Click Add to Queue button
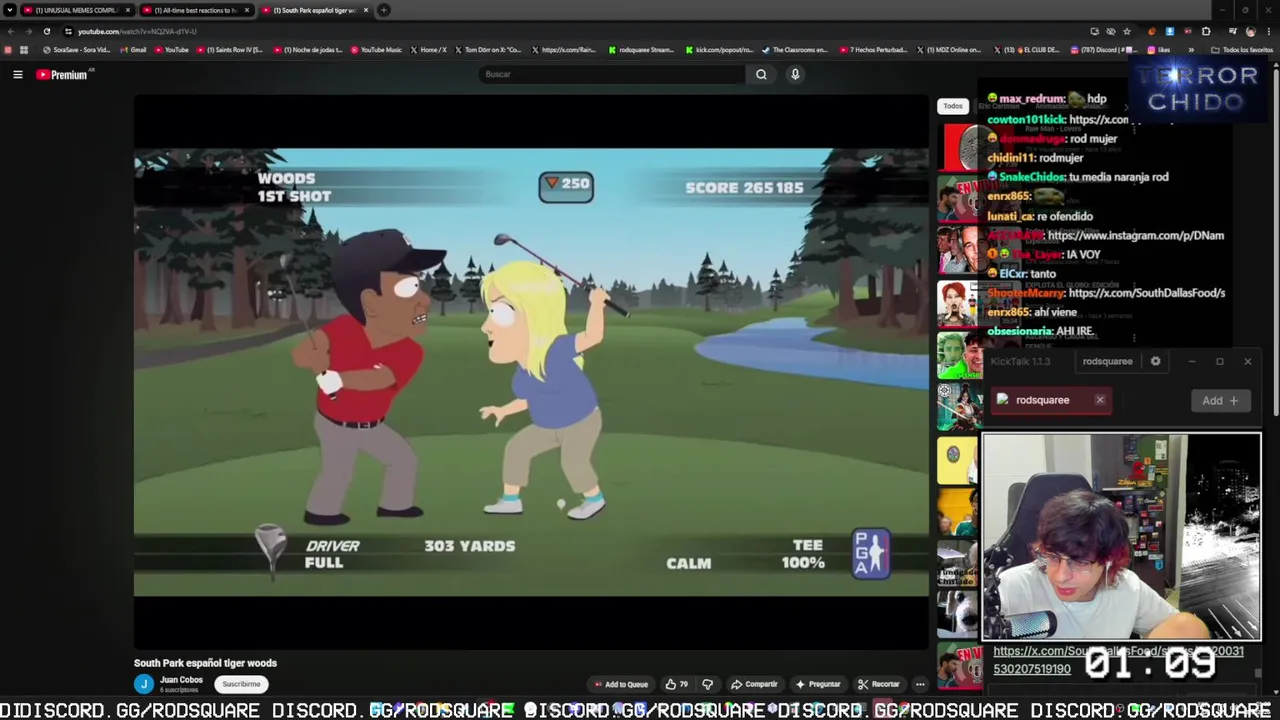 pos(621,684)
